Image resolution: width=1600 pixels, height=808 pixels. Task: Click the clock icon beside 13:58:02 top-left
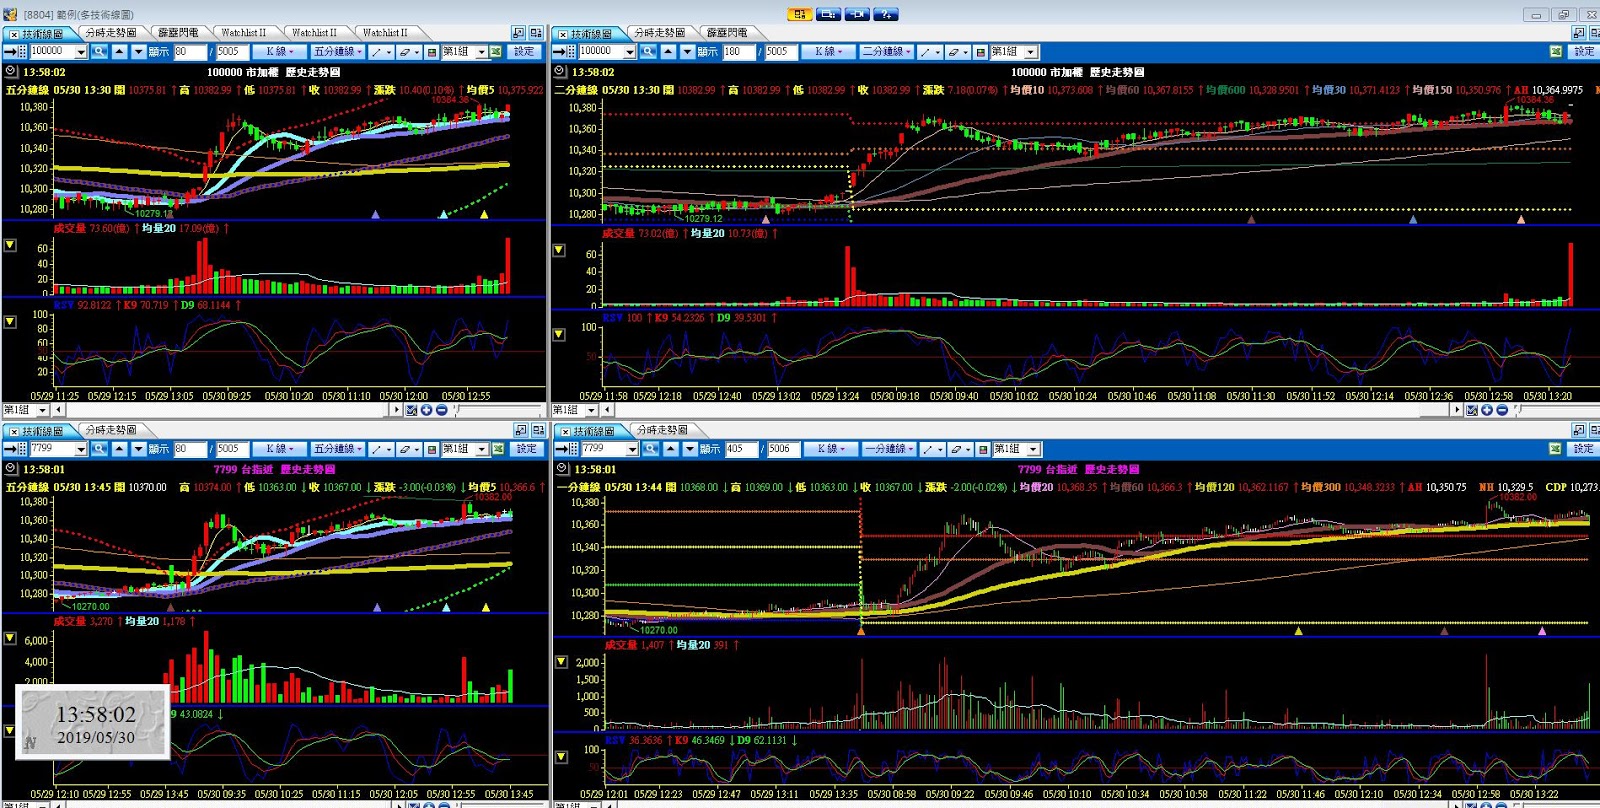pyautogui.click(x=12, y=72)
